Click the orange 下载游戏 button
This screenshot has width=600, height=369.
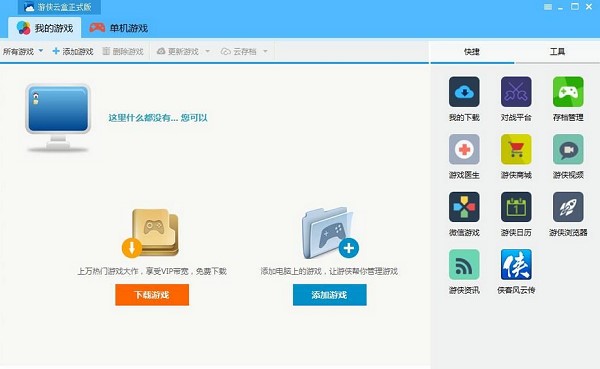tap(152, 295)
